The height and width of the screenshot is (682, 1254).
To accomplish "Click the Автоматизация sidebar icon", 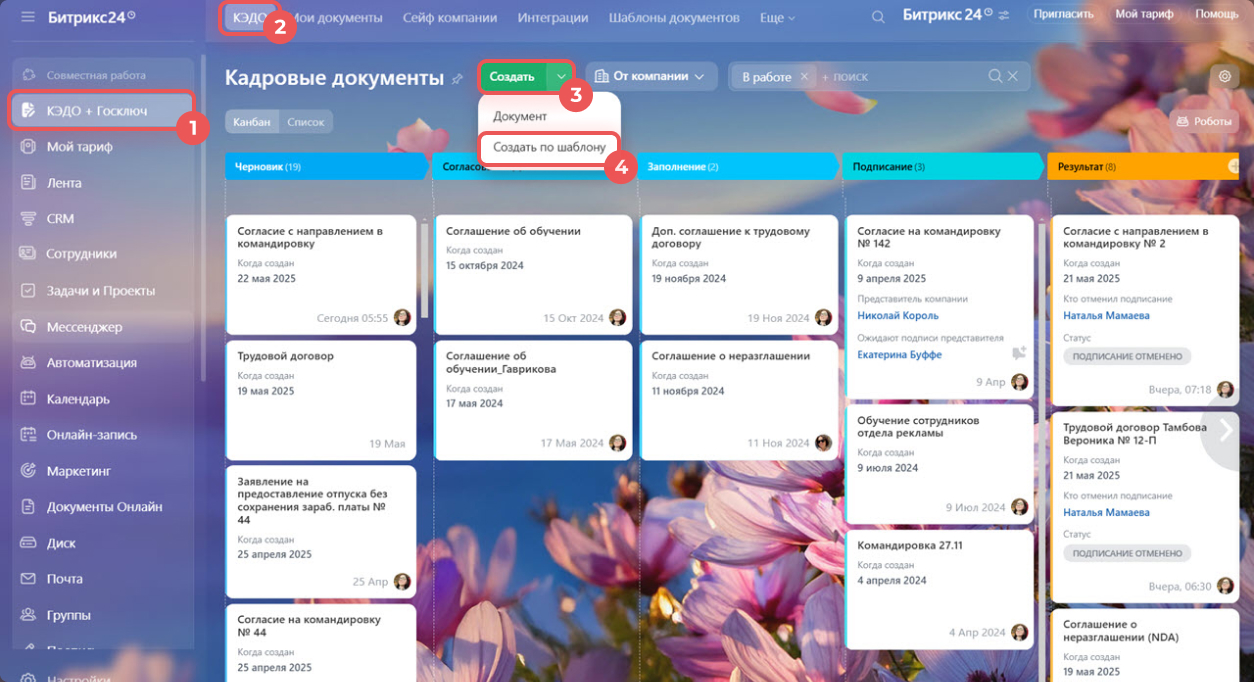I will [28, 363].
